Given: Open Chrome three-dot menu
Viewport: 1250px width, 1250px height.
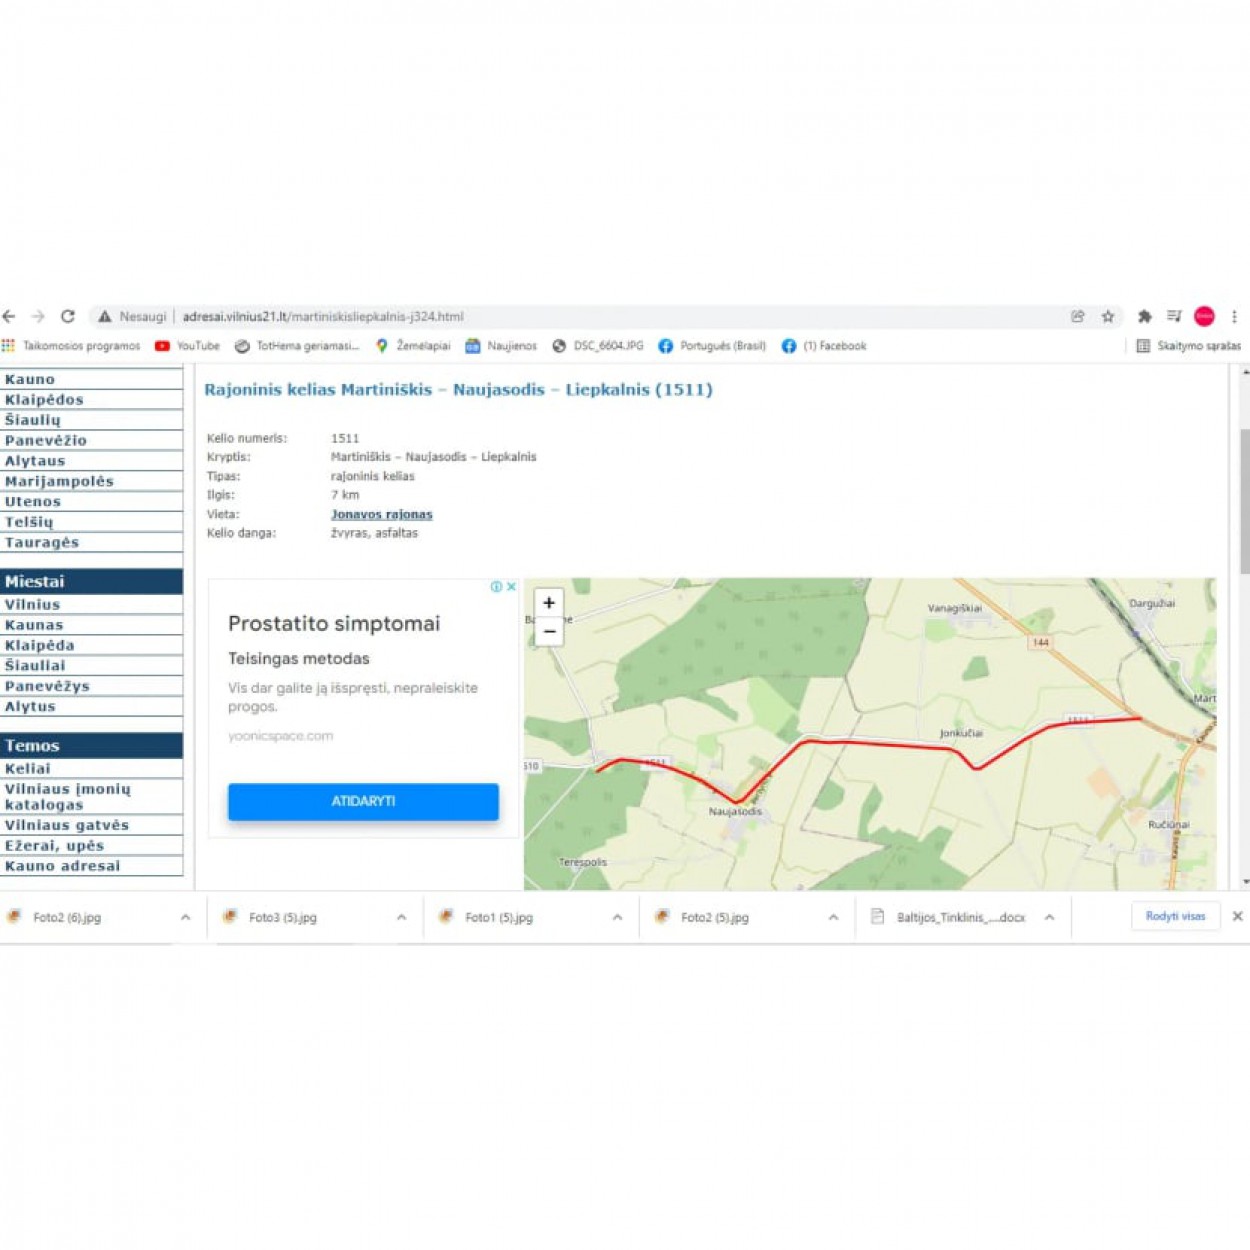Looking at the screenshot, I should coord(1234,316).
